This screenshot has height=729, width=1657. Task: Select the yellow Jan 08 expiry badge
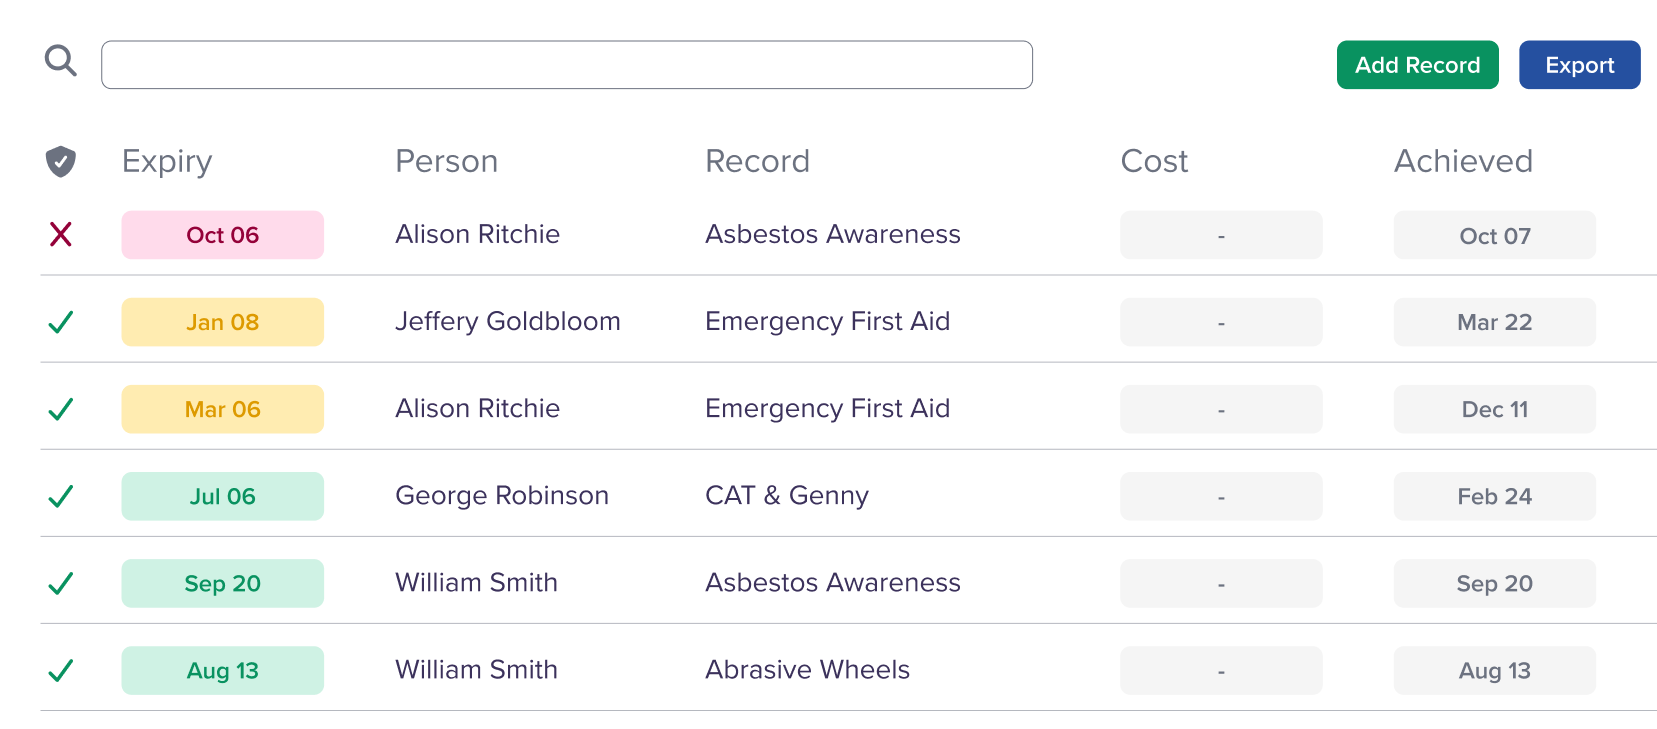(222, 322)
